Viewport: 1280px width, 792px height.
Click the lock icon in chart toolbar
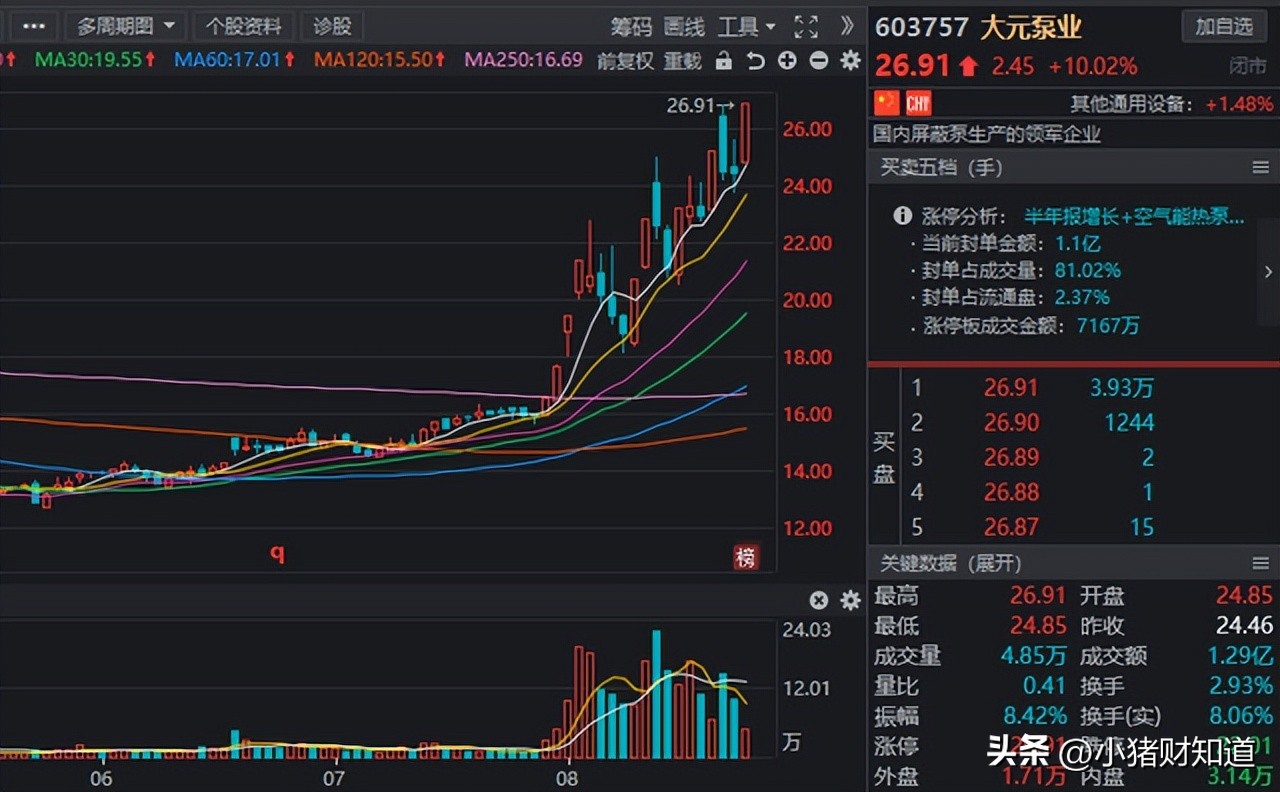click(x=723, y=61)
